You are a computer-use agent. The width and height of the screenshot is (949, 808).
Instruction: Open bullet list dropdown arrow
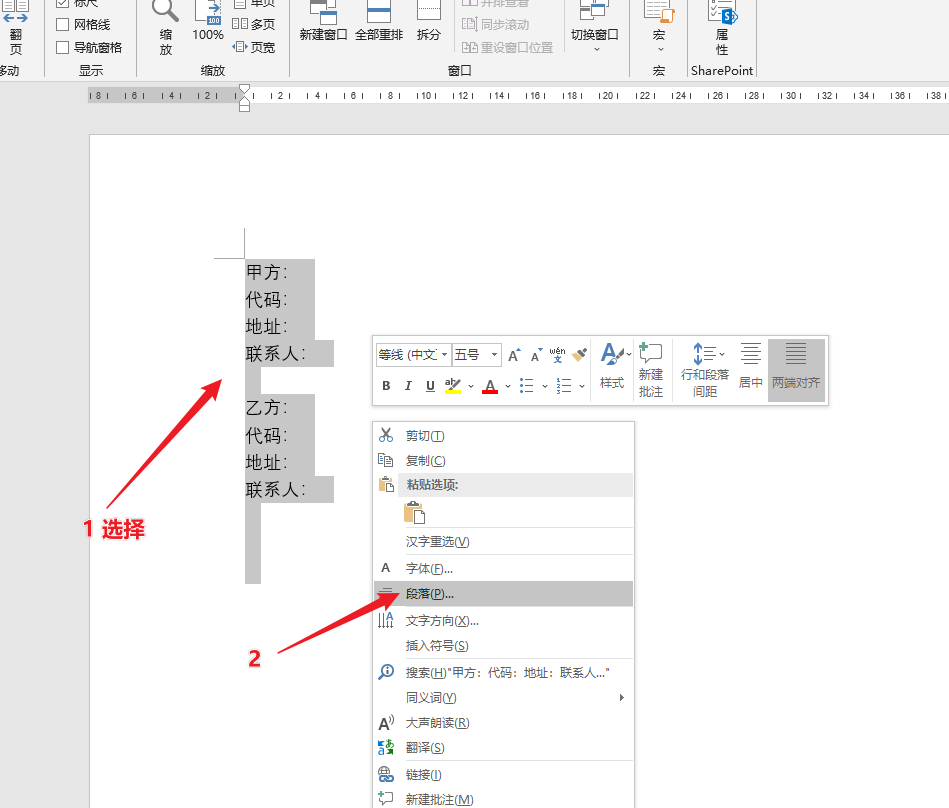(545, 386)
